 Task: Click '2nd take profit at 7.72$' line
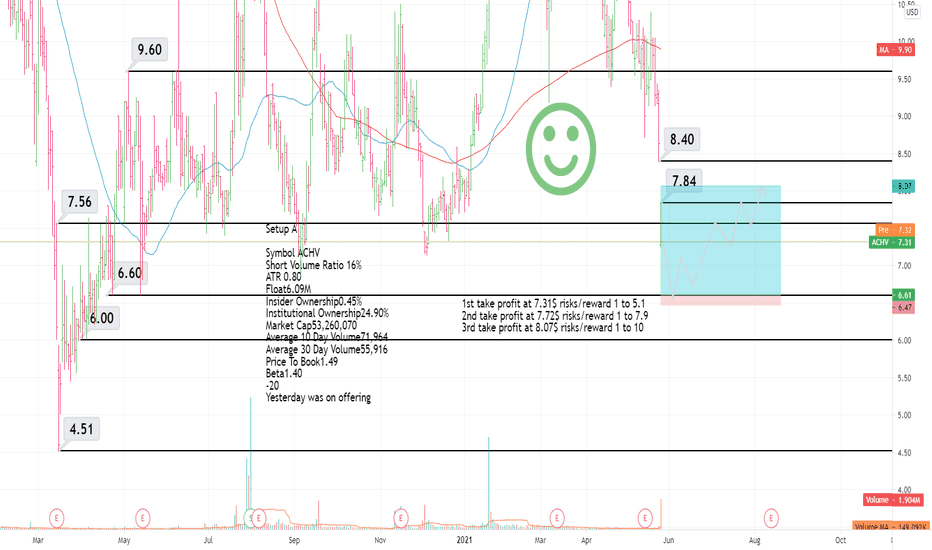tap(555, 316)
